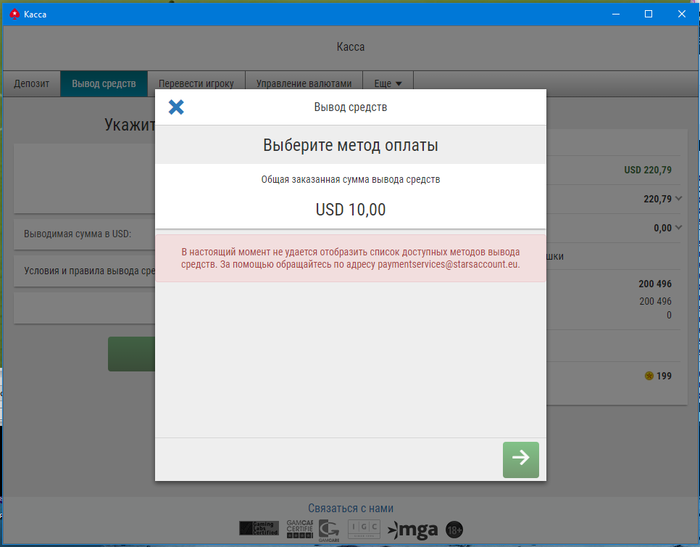This screenshot has height=547, width=700.
Task: Expand the Еще dropdown menu
Action: 388,84
